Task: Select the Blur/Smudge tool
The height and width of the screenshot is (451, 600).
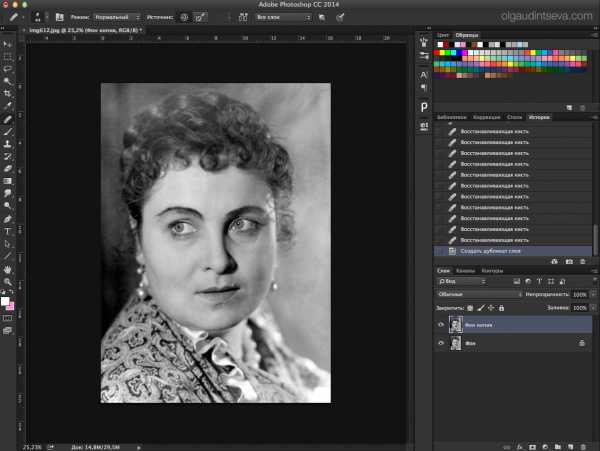Action: point(7,193)
